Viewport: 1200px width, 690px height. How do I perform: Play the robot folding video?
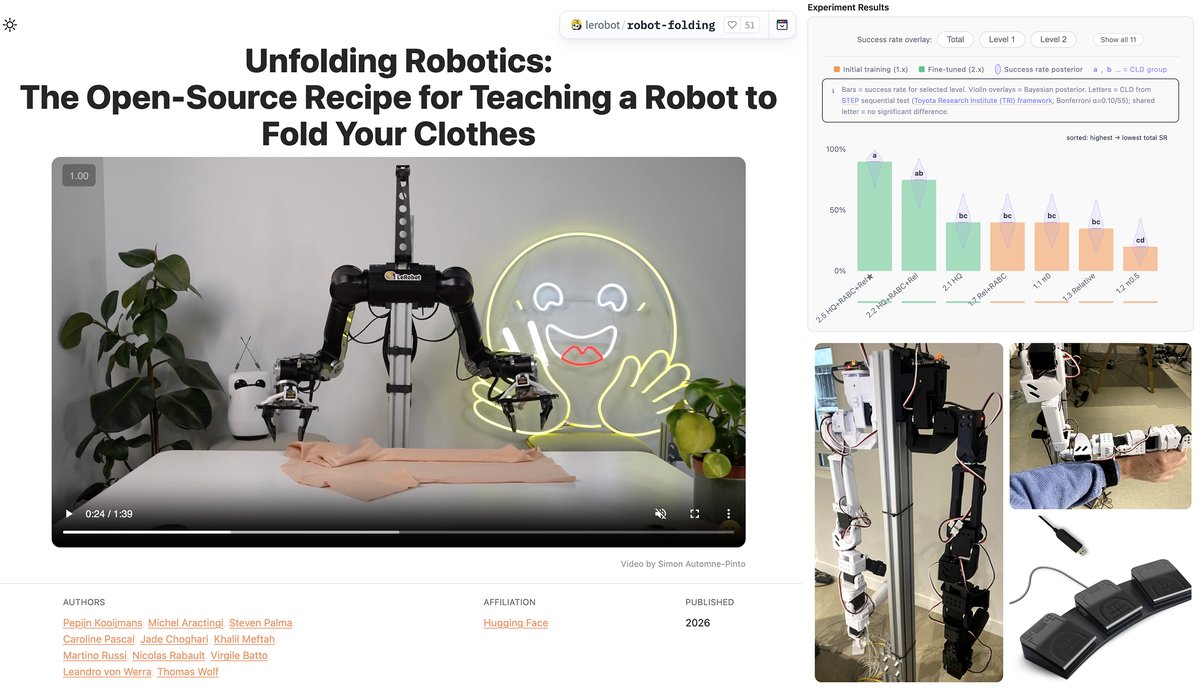tap(69, 514)
